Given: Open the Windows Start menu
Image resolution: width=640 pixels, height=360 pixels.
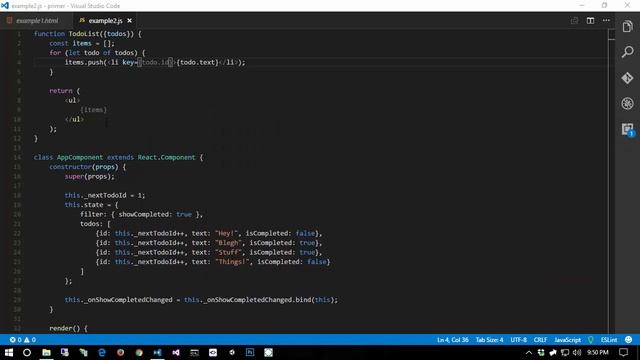Looking at the screenshot, I should pos(9,352).
